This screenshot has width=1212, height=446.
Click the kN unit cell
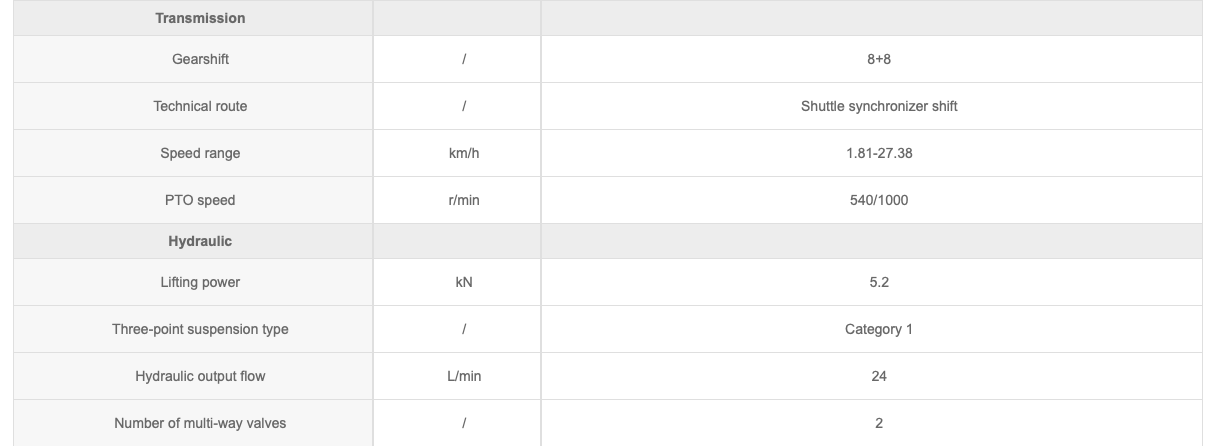tap(464, 282)
